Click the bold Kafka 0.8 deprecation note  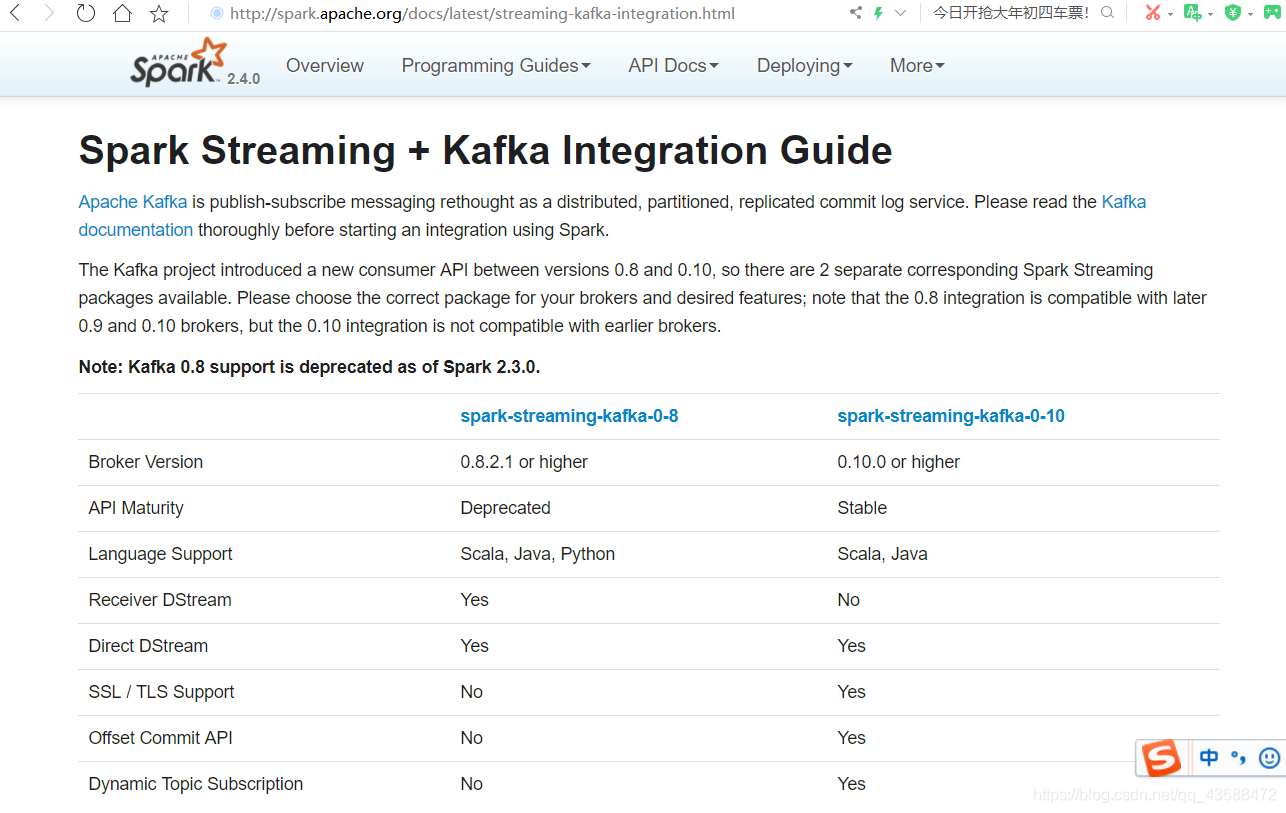click(x=309, y=367)
